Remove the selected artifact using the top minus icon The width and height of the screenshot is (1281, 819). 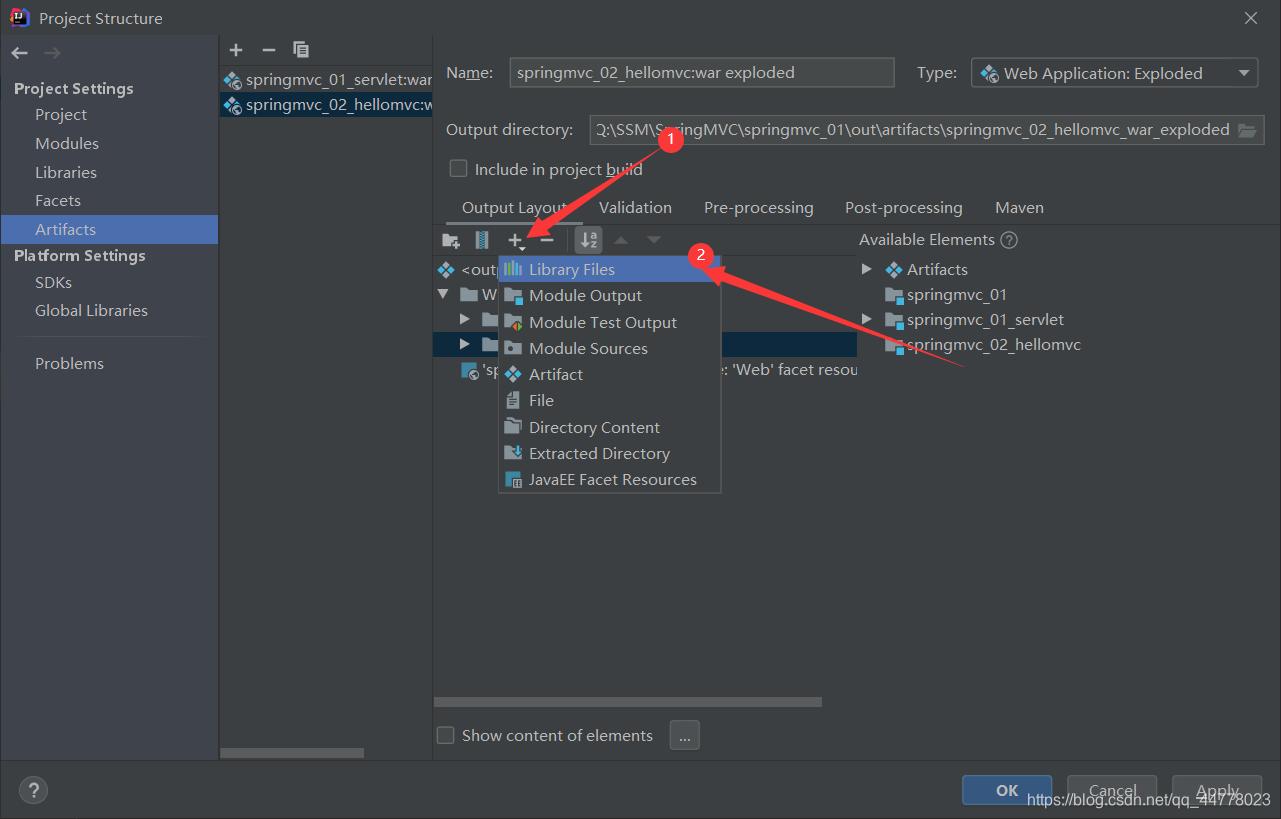268,49
